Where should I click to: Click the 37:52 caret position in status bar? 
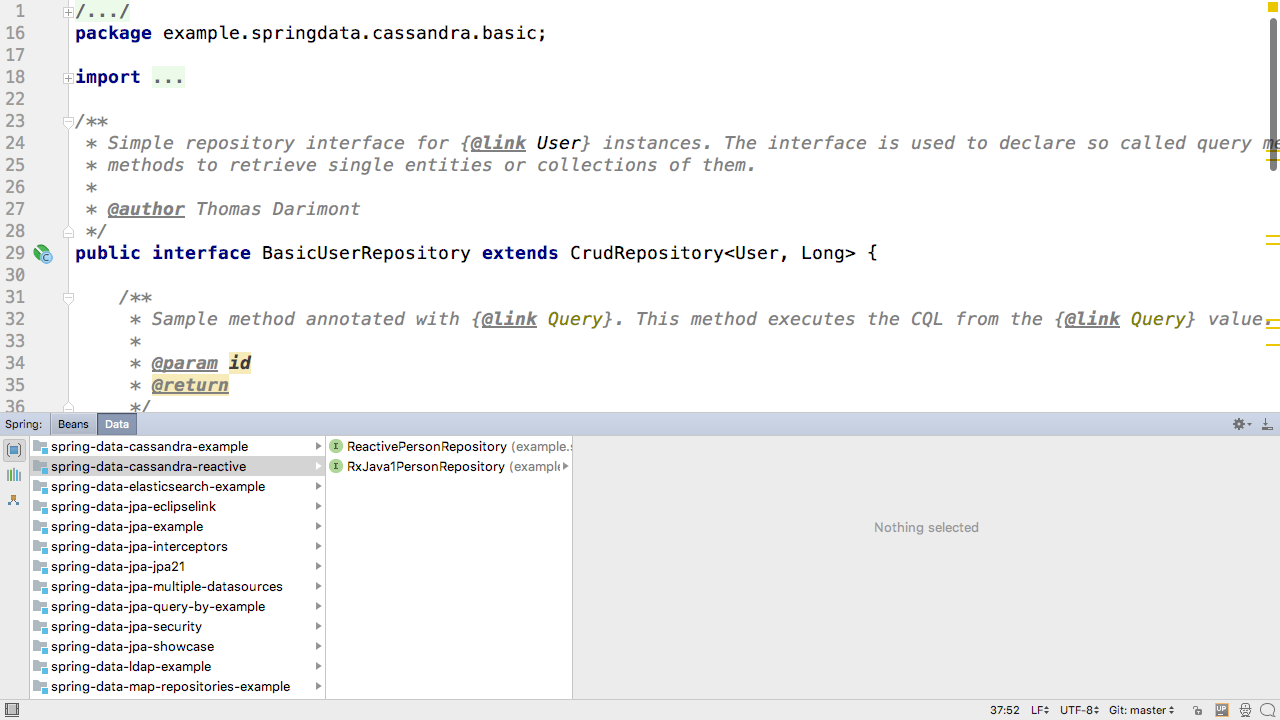(1003, 709)
